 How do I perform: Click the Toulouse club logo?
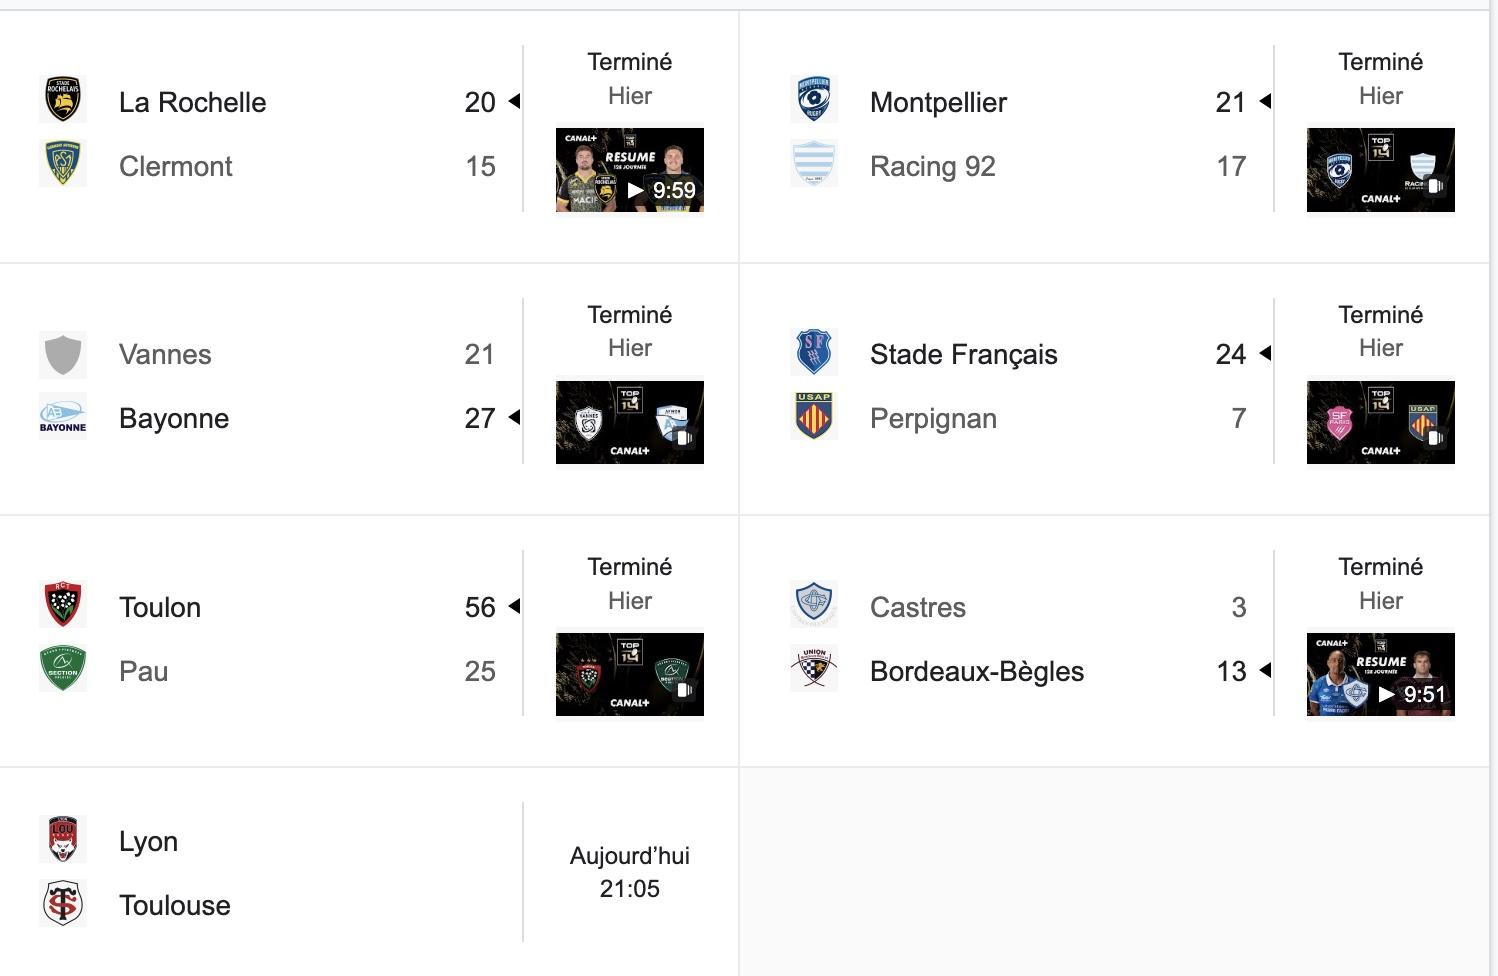63,904
